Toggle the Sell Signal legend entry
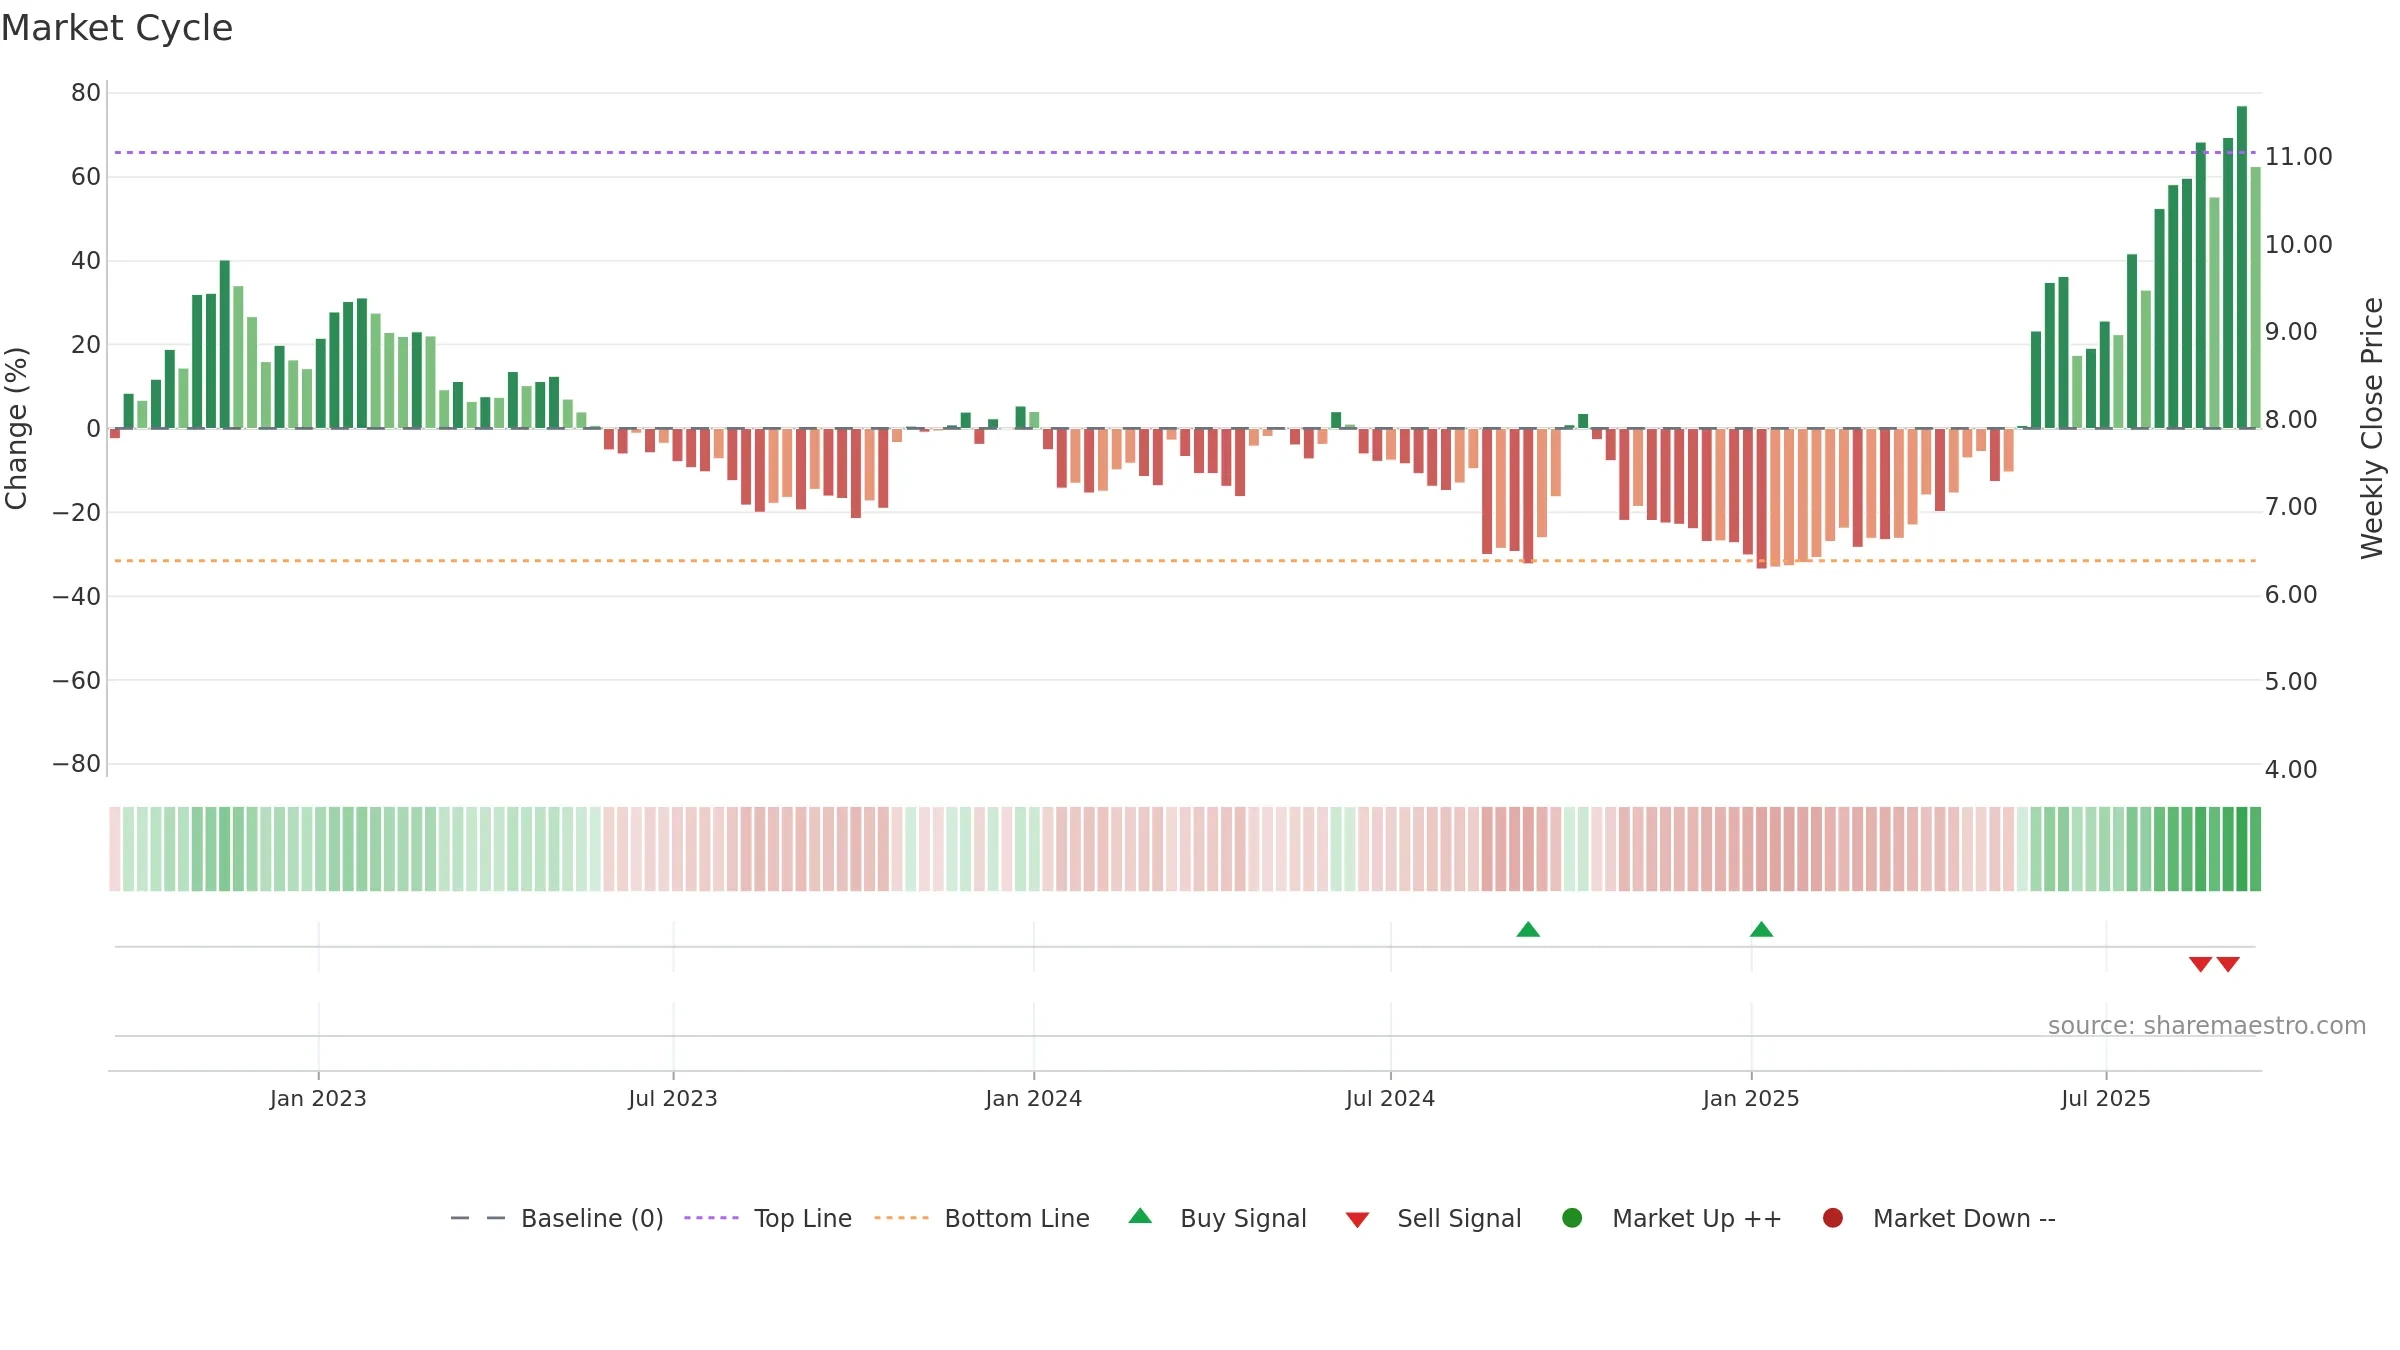The width and height of the screenshot is (2400, 1350). [1433, 1218]
